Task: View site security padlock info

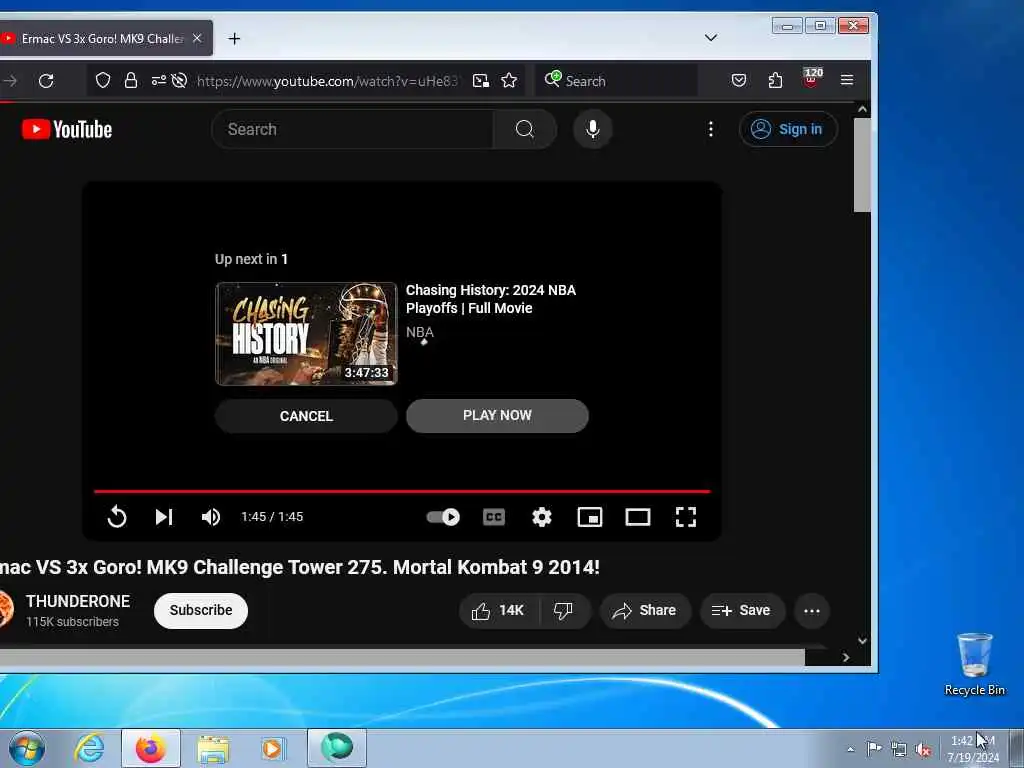Action: click(x=131, y=80)
